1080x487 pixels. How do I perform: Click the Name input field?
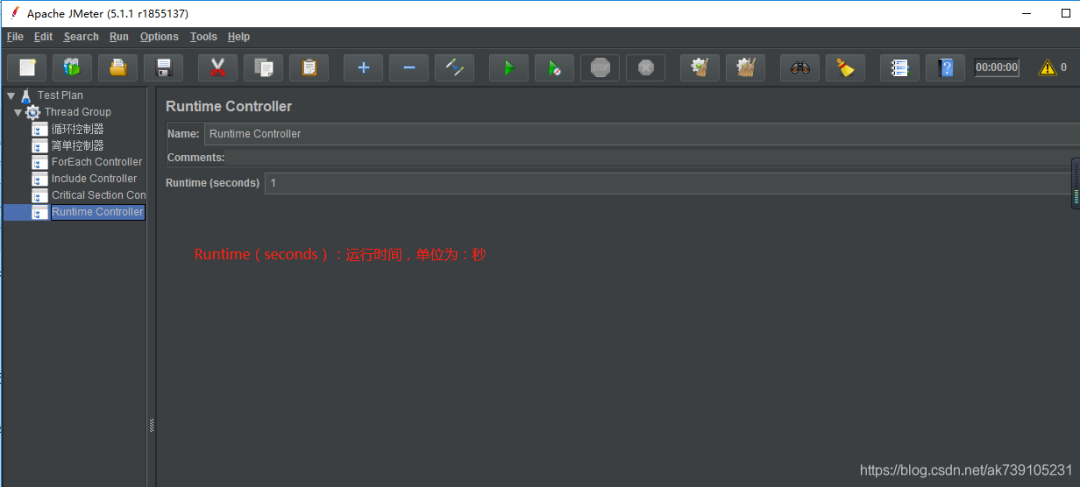click(x=642, y=134)
